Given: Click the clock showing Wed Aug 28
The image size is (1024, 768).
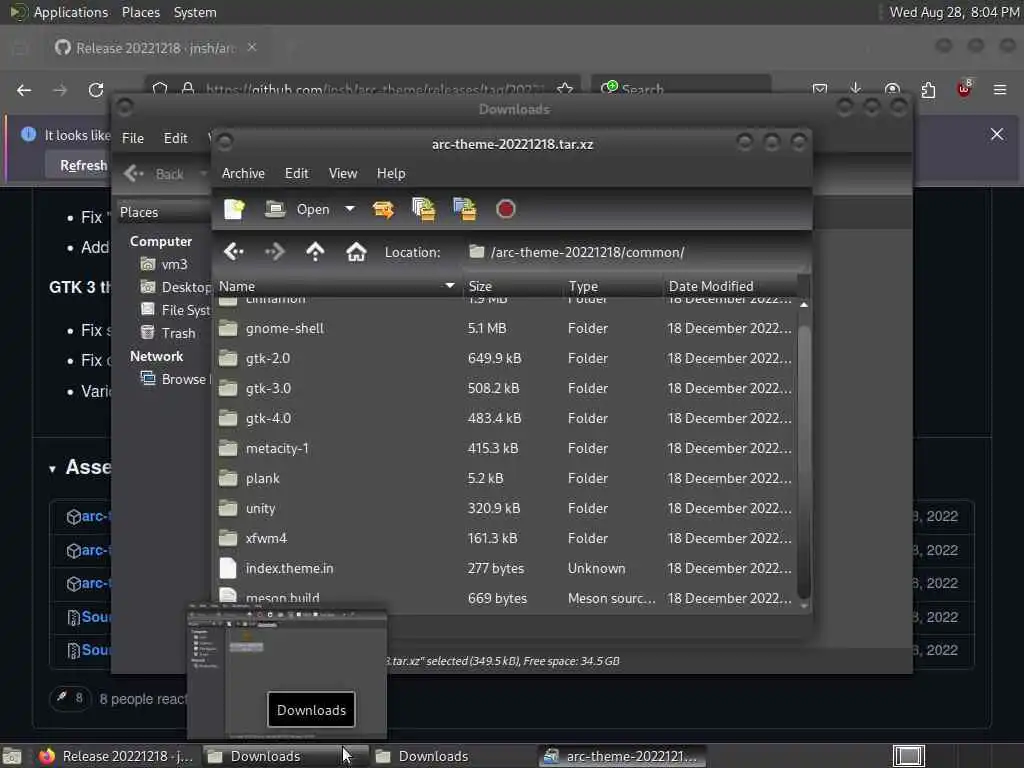Looking at the screenshot, I should [955, 12].
